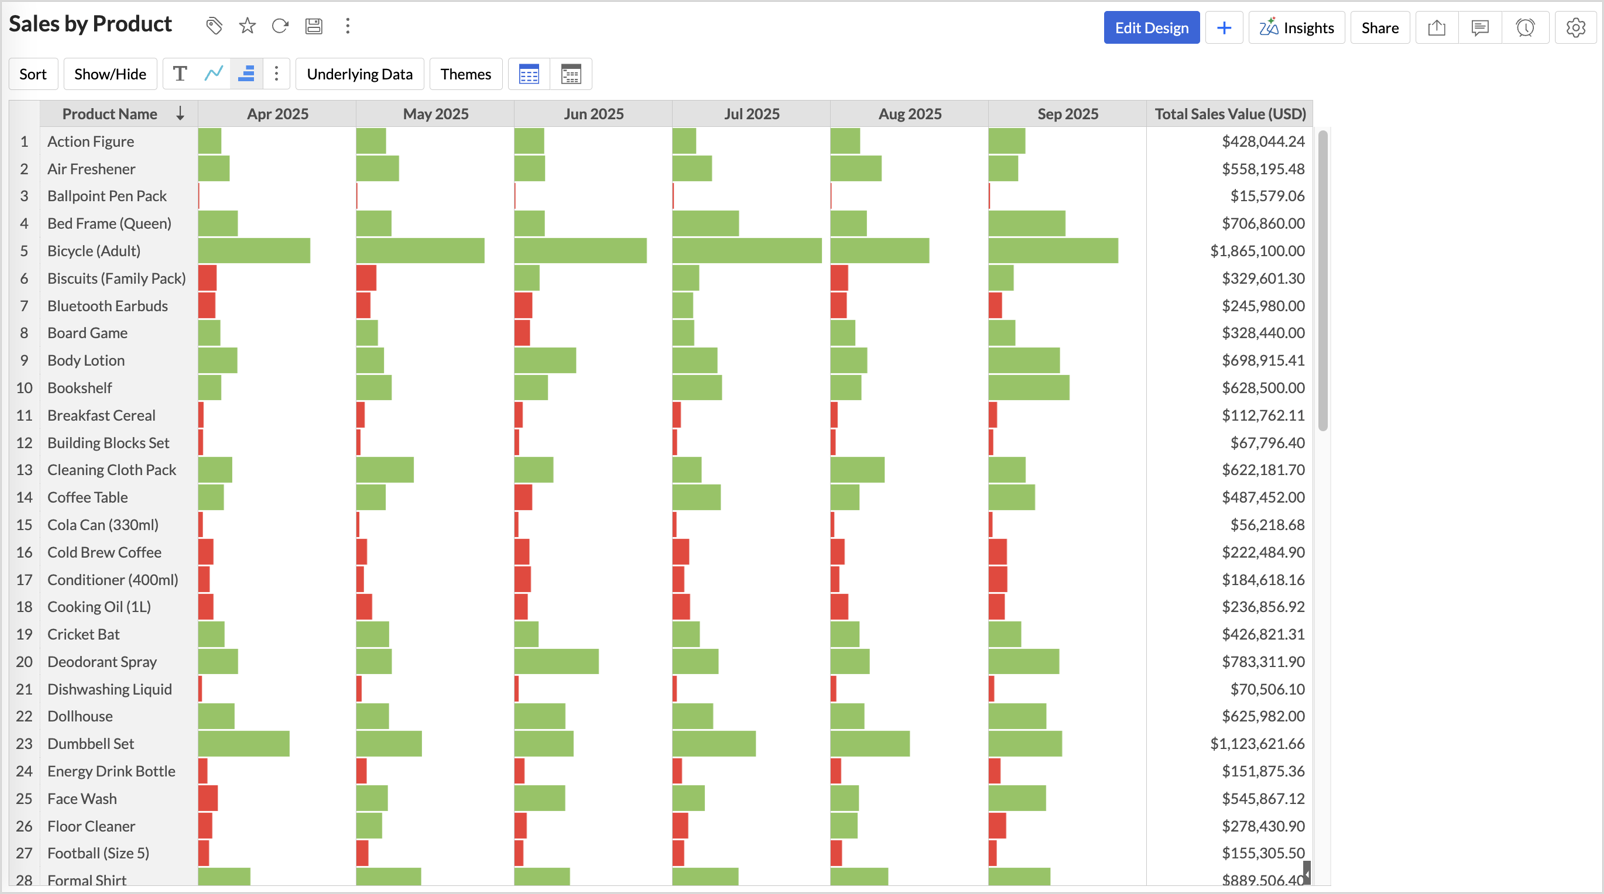Open settings gear in top right
The height and width of the screenshot is (894, 1604).
pos(1575,28)
